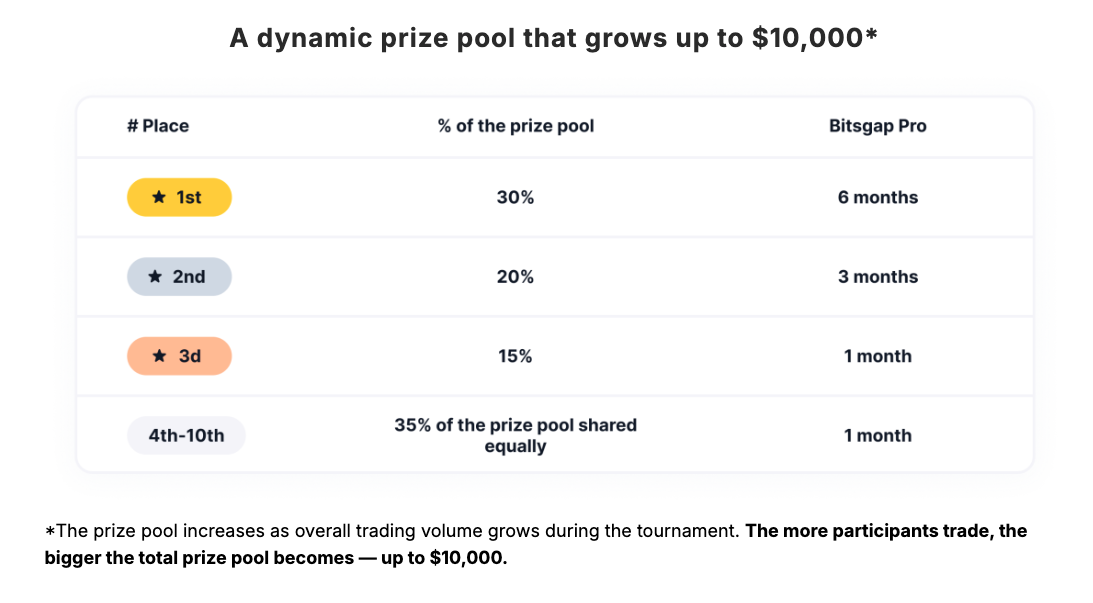Click the star icon in the 1st place badge
The height and width of the screenshot is (603, 1093).
click(x=159, y=198)
